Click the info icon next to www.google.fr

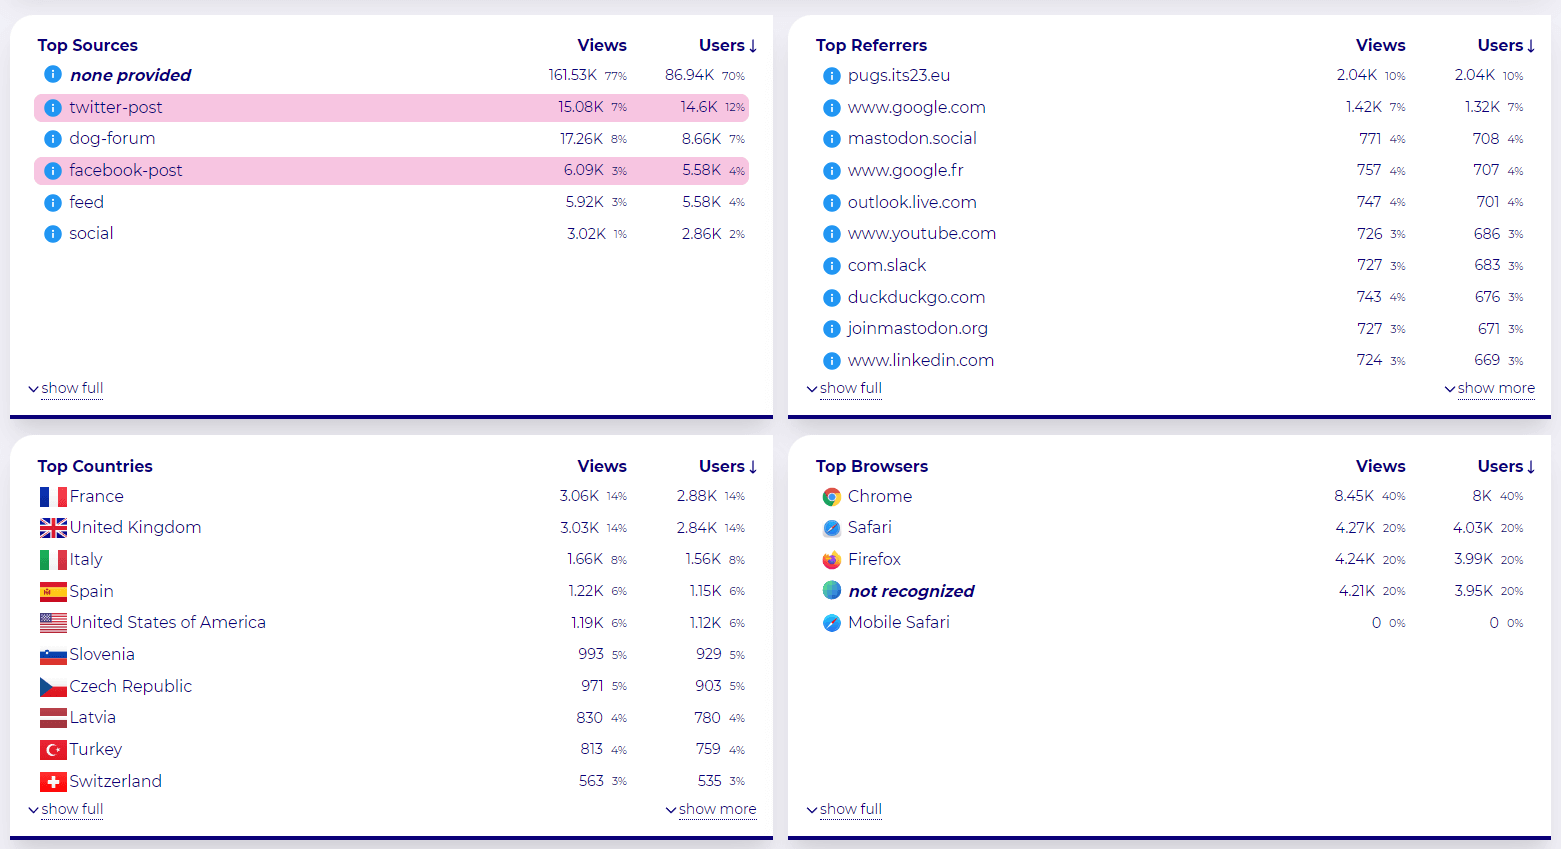[831, 171]
